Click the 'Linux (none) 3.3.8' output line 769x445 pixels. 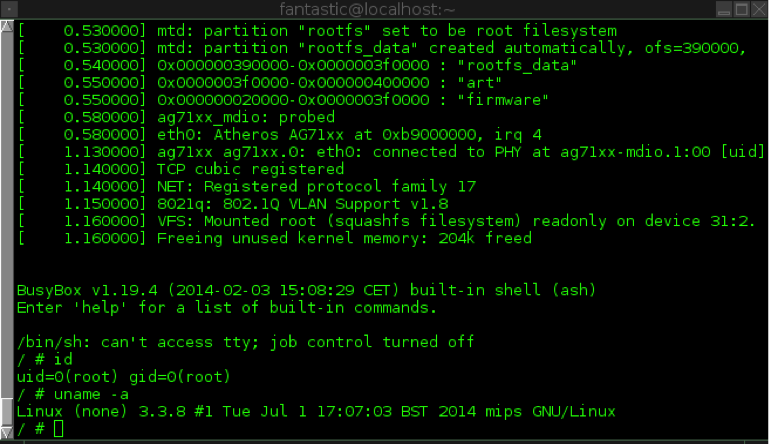coord(316,411)
